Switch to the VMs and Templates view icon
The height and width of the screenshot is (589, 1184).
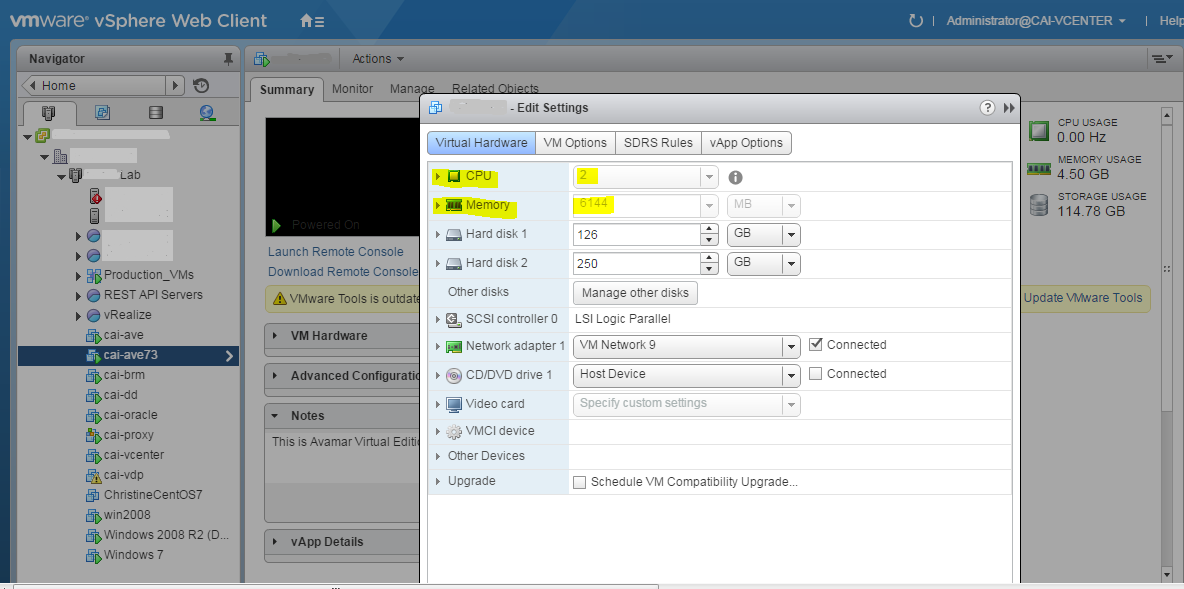coord(103,113)
